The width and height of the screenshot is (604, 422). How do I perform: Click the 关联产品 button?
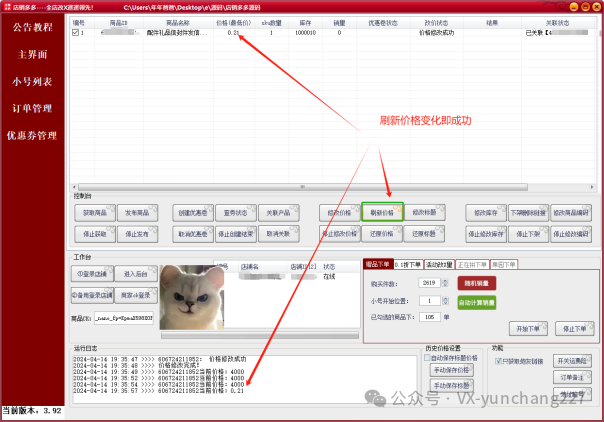tap(279, 213)
